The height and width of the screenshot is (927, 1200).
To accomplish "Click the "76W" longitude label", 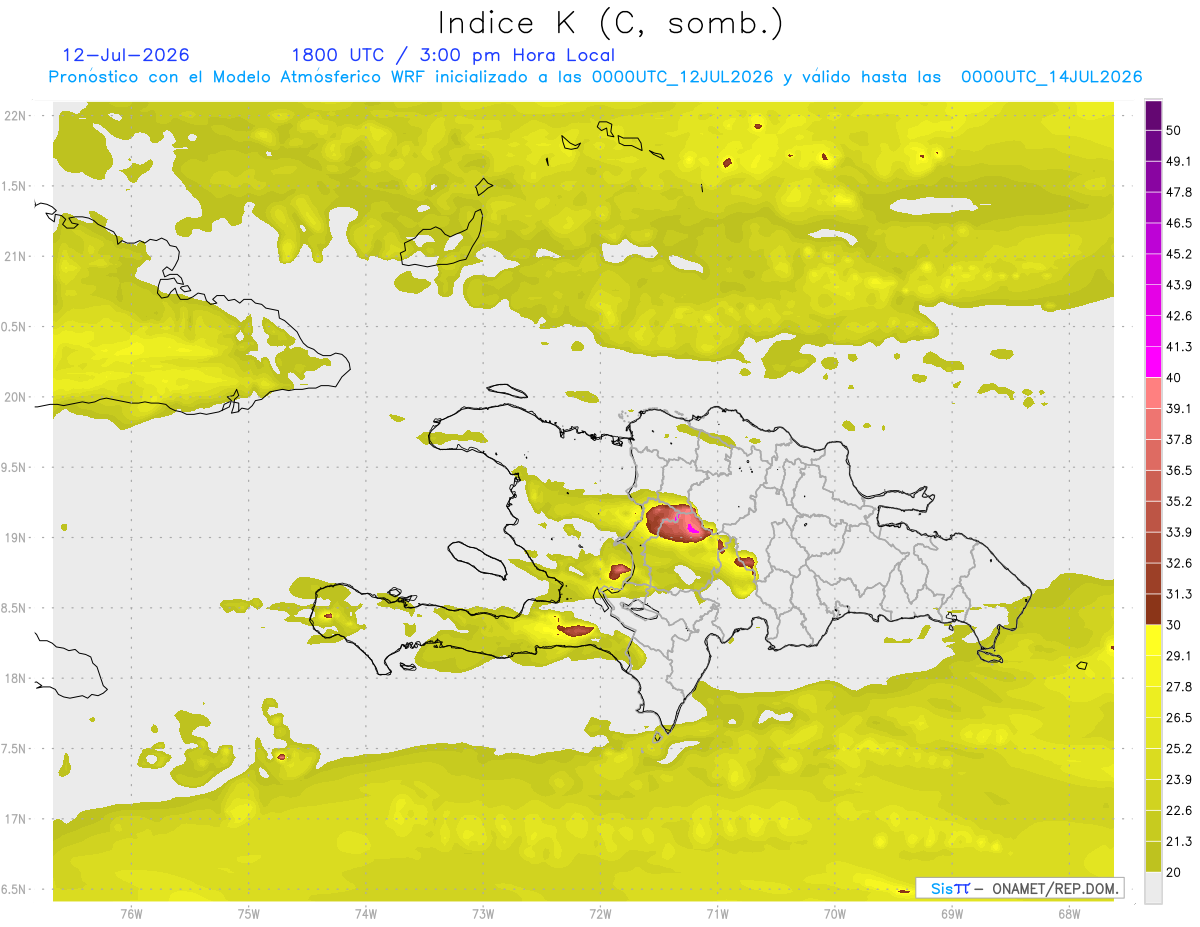I will (x=131, y=913).
